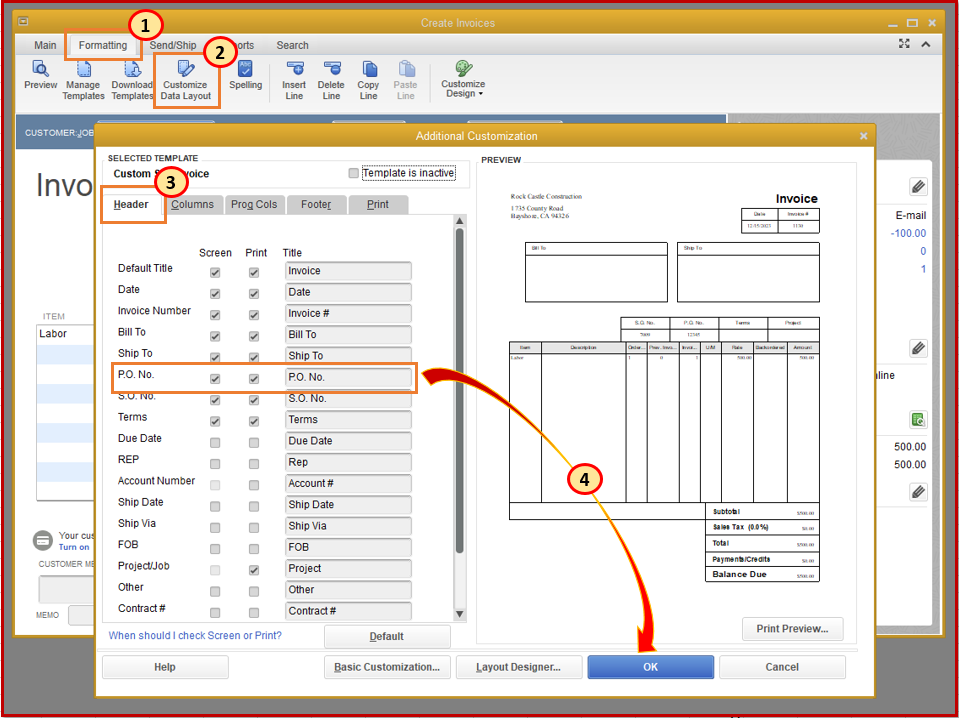Image resolution: width=959 pixels, height=718 pixels.
Task: Open the Footer tab
Action: pyautogui.click(x=316, y=204)
